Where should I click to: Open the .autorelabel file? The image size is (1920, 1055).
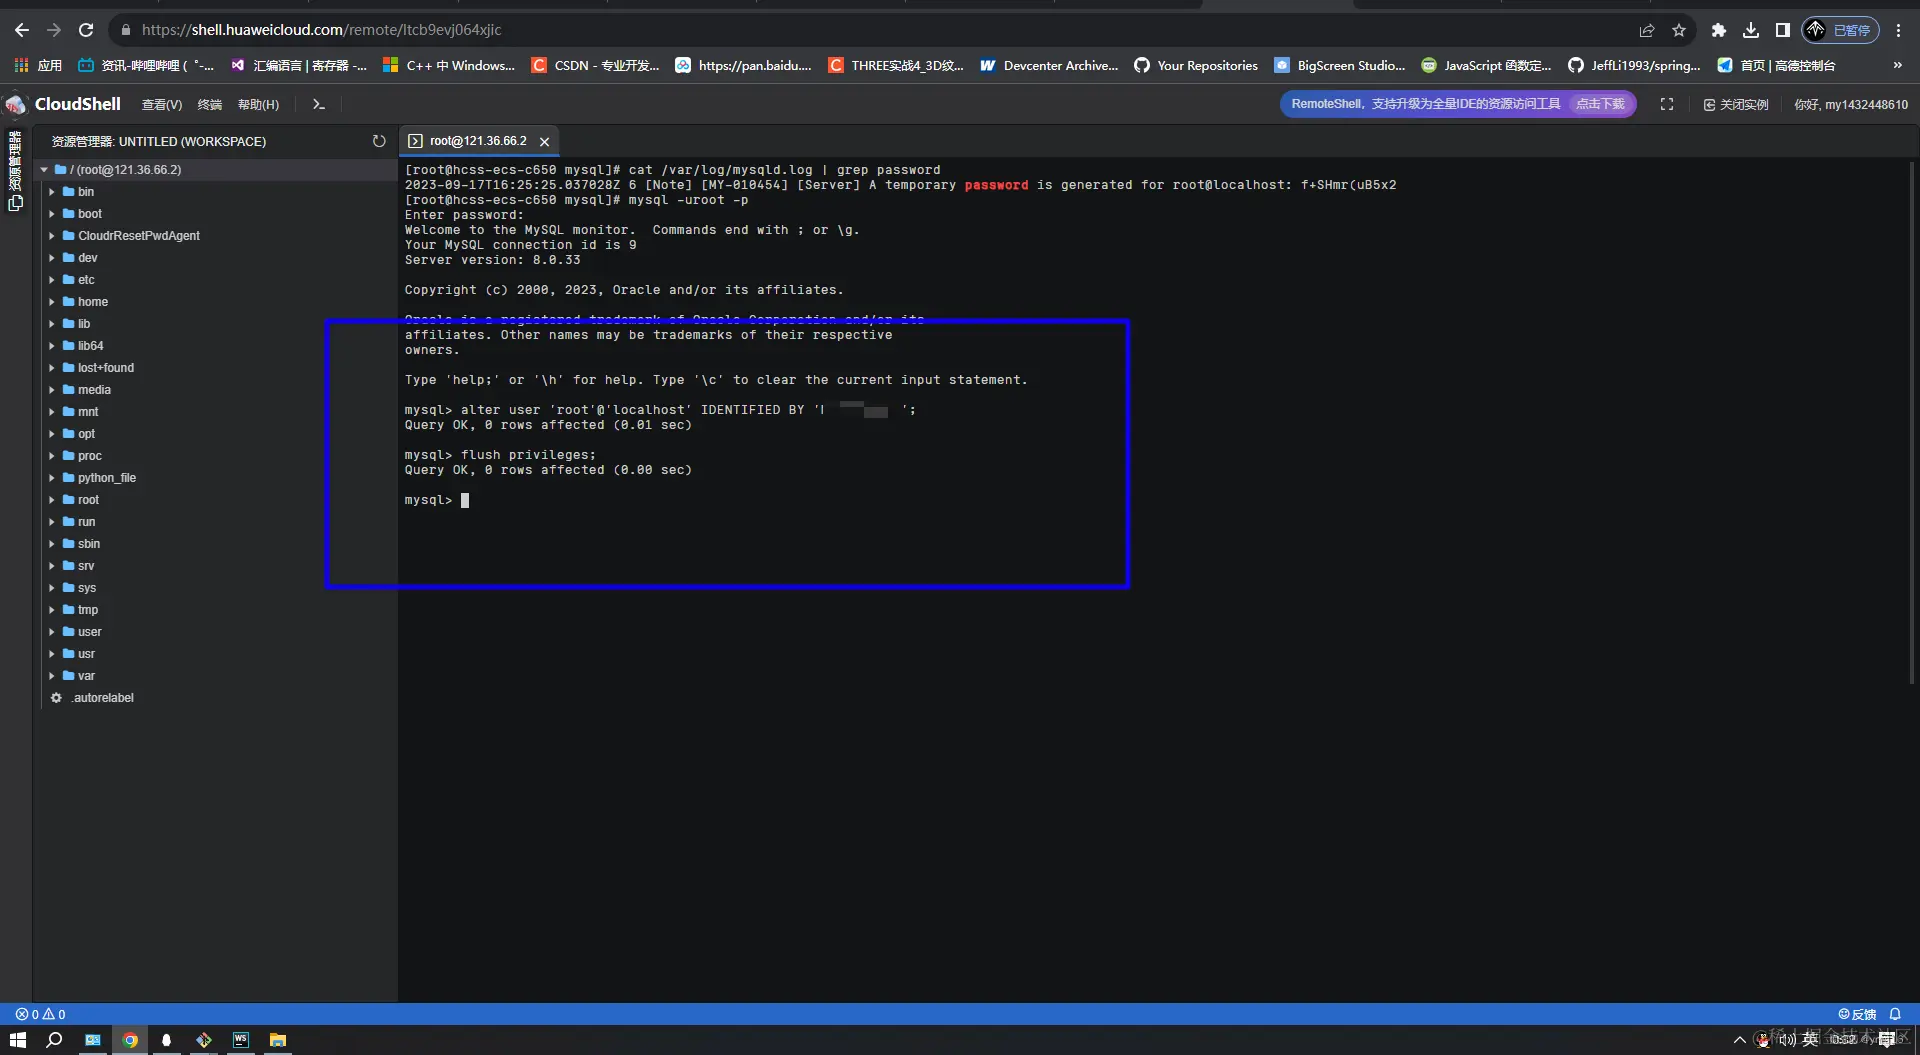102,698
